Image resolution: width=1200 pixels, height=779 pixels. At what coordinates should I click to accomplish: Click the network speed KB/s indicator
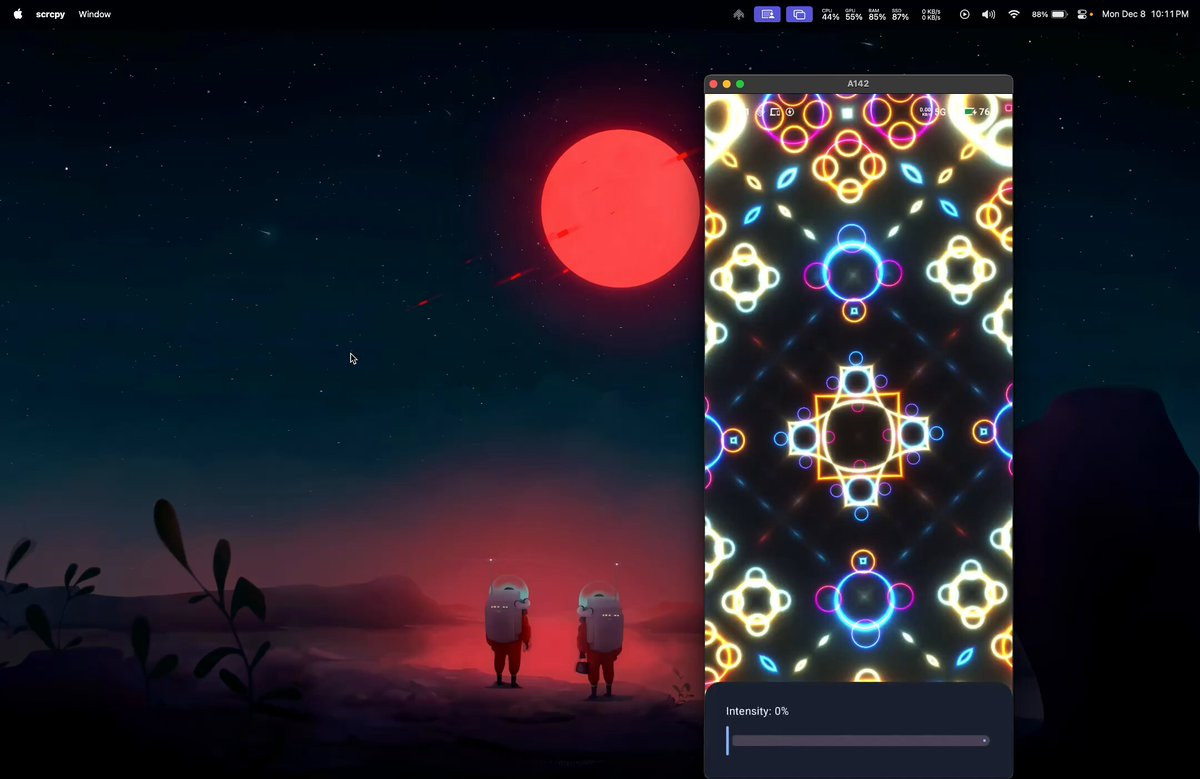click(x=930, y=15)
